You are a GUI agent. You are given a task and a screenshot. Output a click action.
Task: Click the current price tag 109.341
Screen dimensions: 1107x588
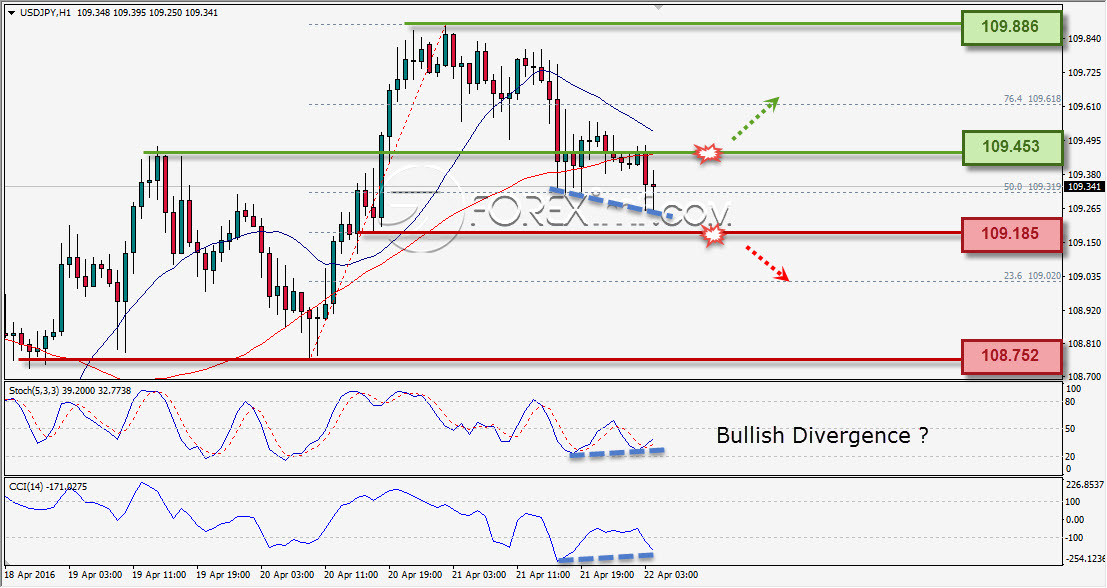point(1082,186)
